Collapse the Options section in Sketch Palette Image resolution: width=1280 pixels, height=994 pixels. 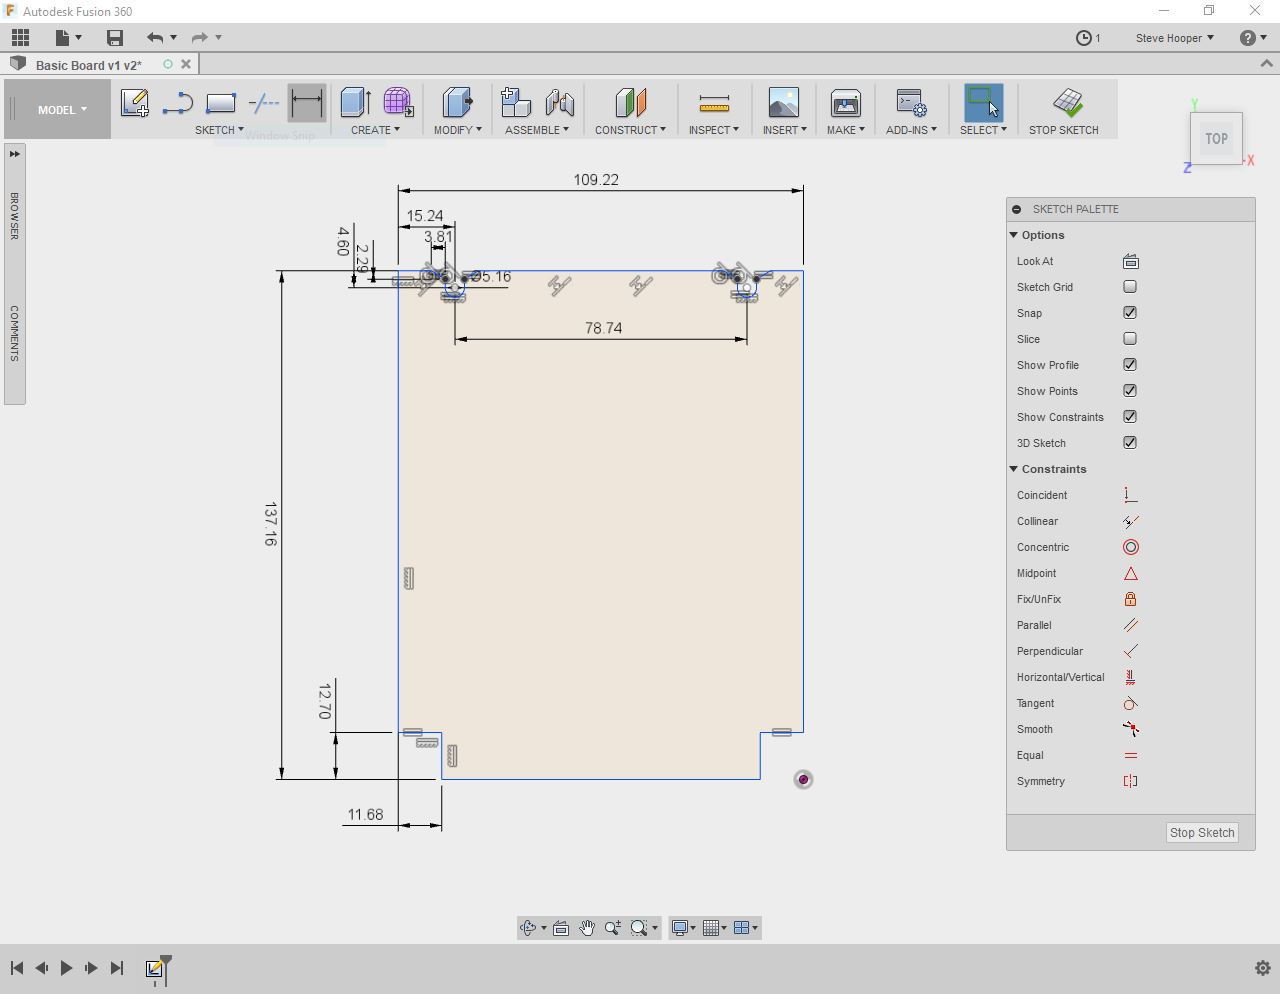tap(1014, 235)
